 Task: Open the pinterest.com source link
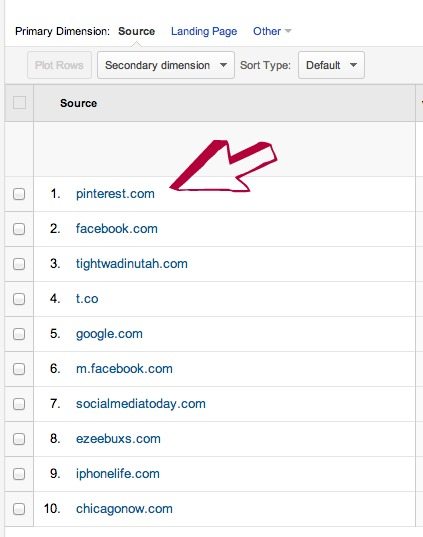(115, 194)
